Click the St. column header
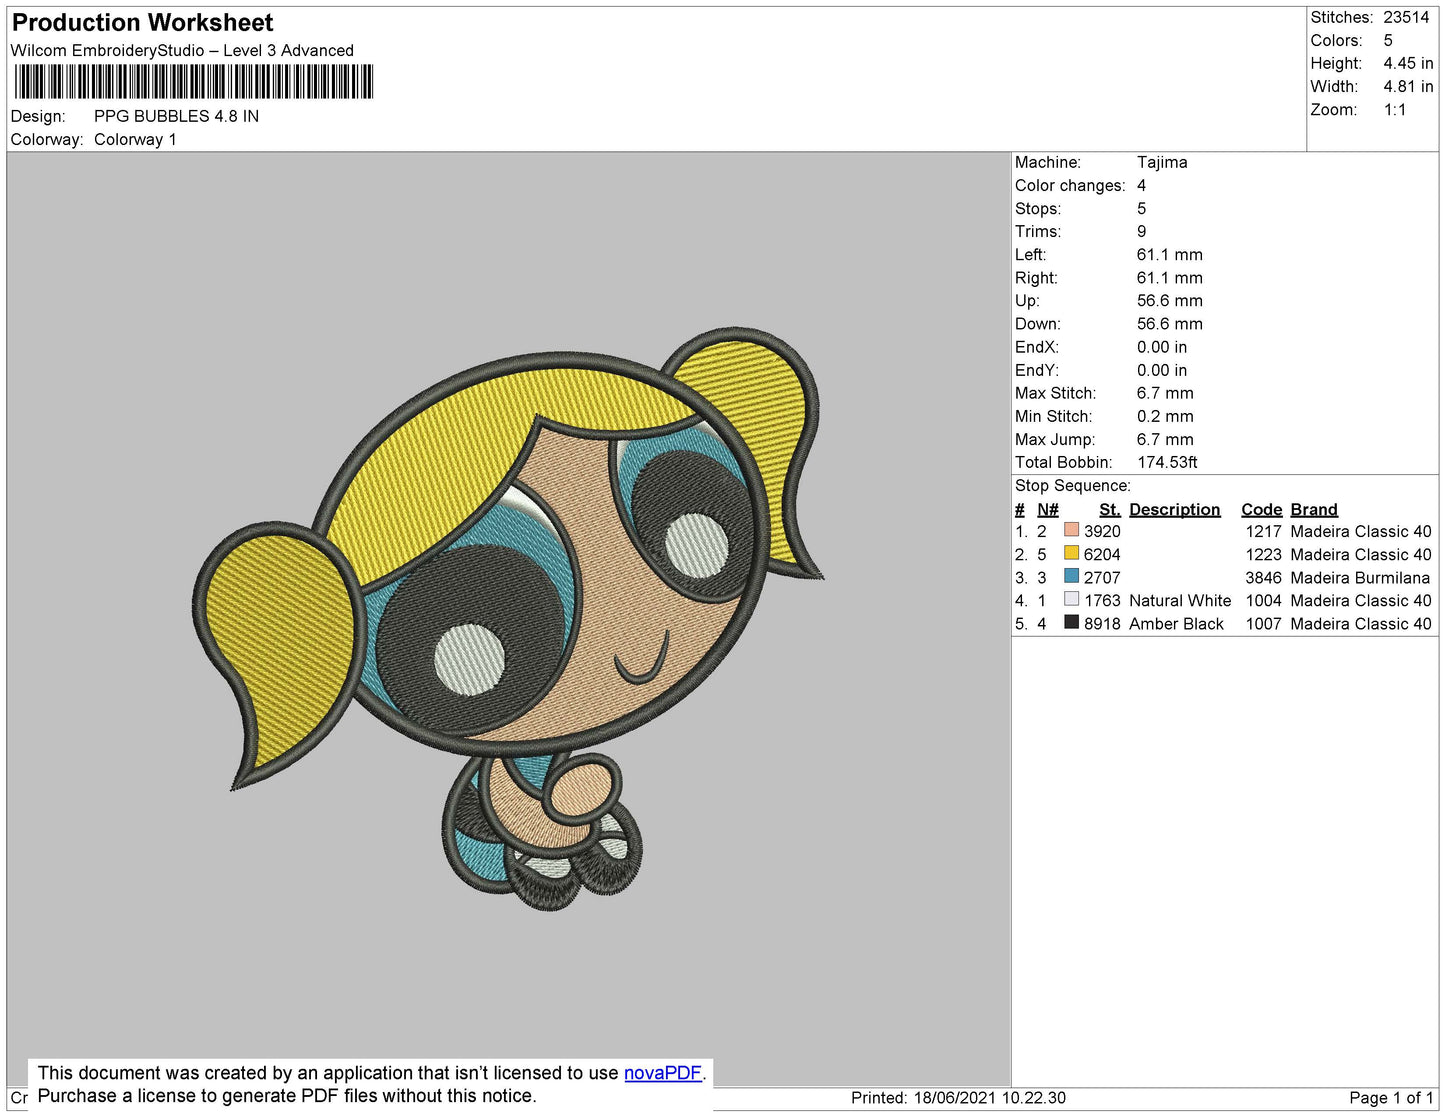 click(1110, 509)
